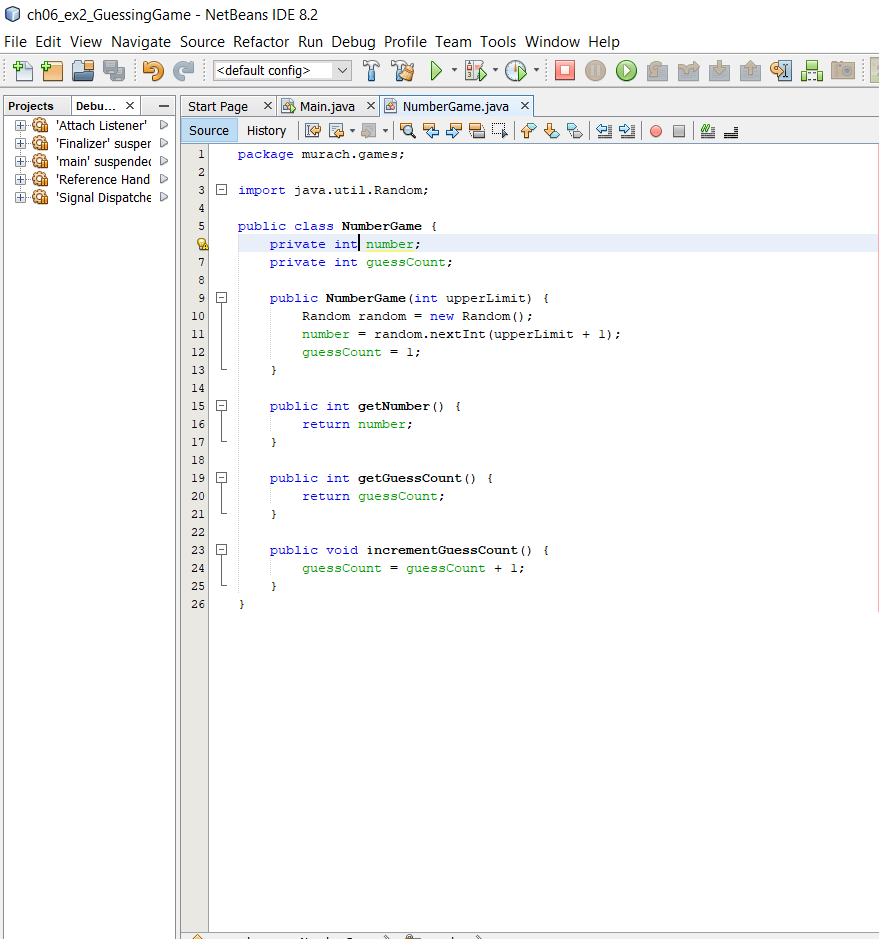This screenshot has width=879, height=939.
Task: Select the Source view toggle
Action: tap(208, 130)
